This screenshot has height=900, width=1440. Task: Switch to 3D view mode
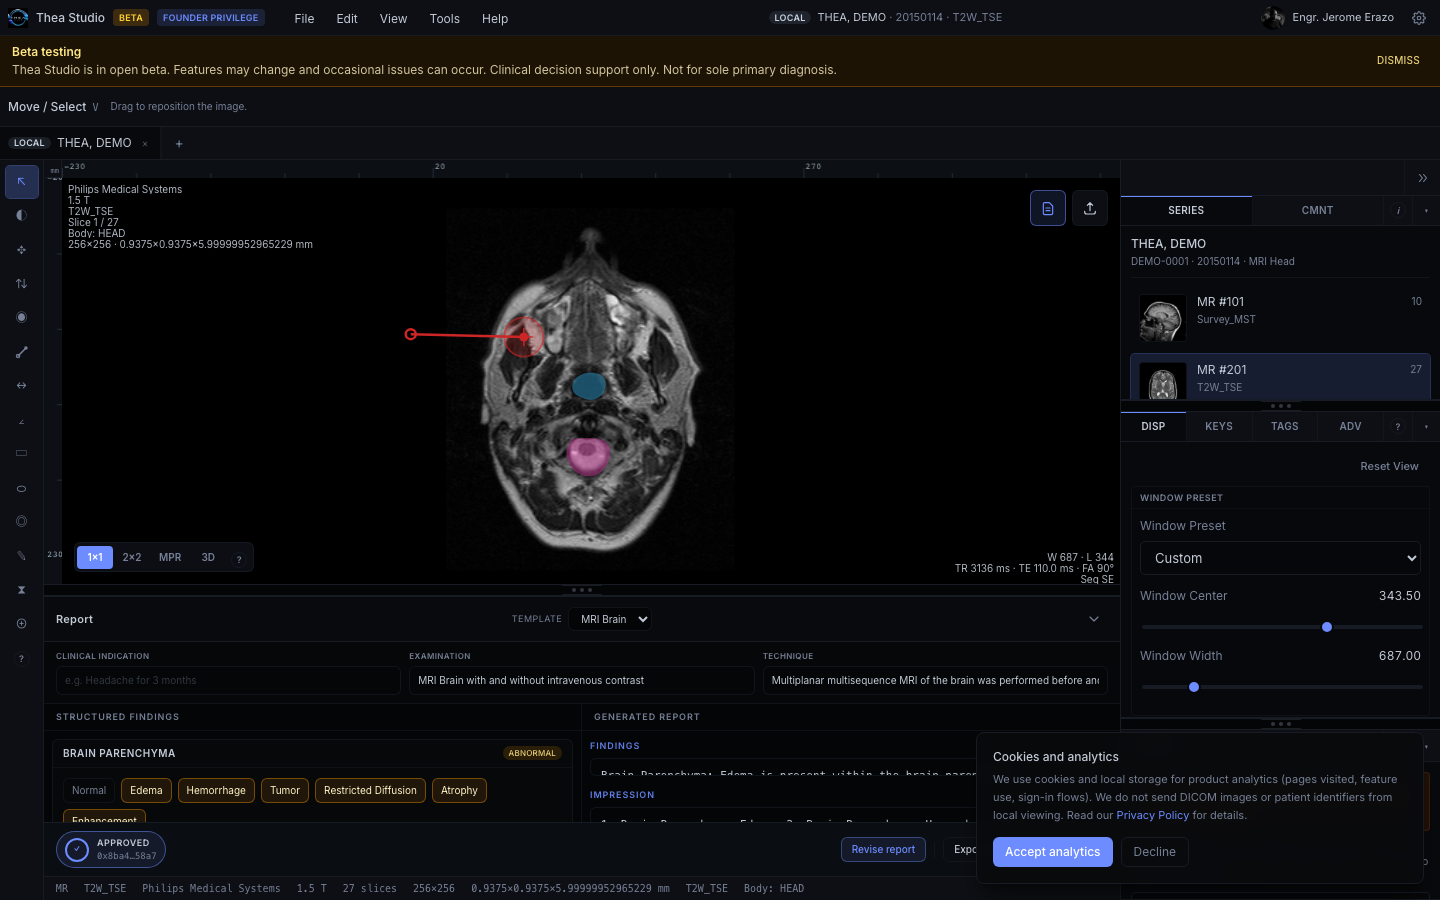[x=208, y=557]
